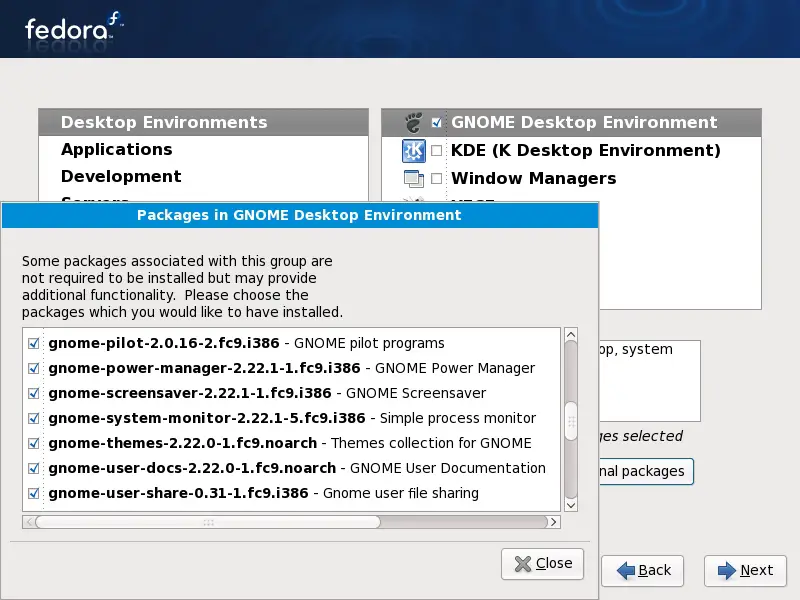Proceed with the Next button
The height and width of the screenshot is (600, 800).
click(745, 570)
